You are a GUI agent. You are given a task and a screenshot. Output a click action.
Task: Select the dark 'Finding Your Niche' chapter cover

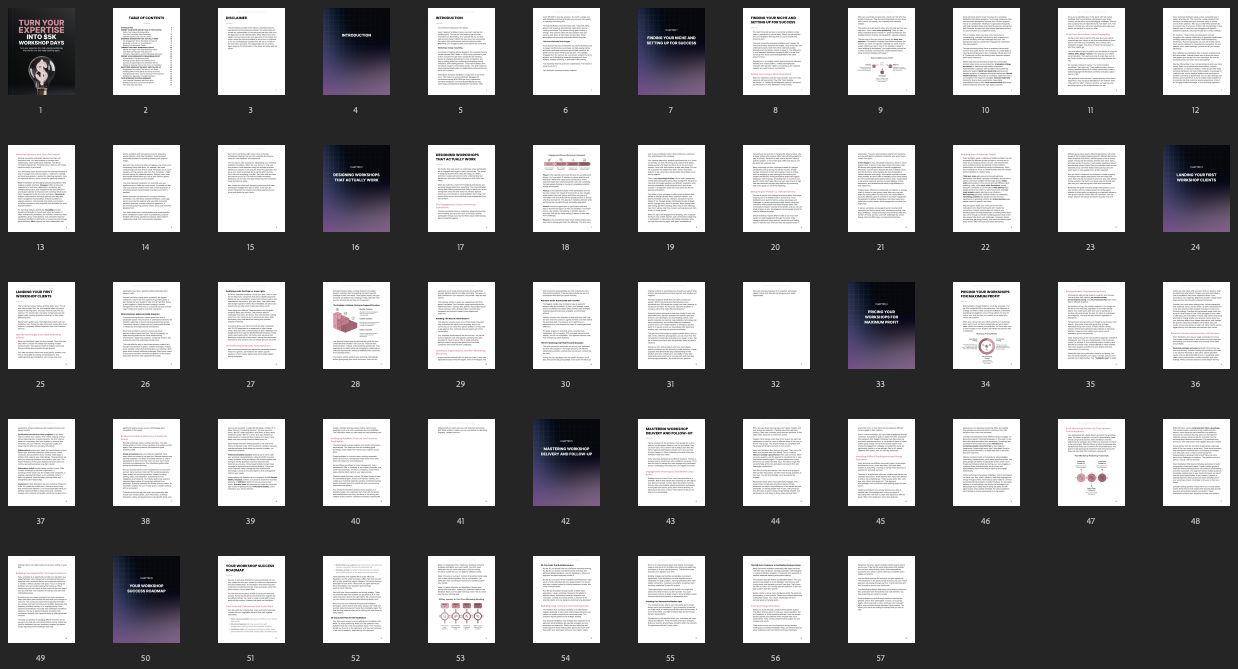click(671, 52)
